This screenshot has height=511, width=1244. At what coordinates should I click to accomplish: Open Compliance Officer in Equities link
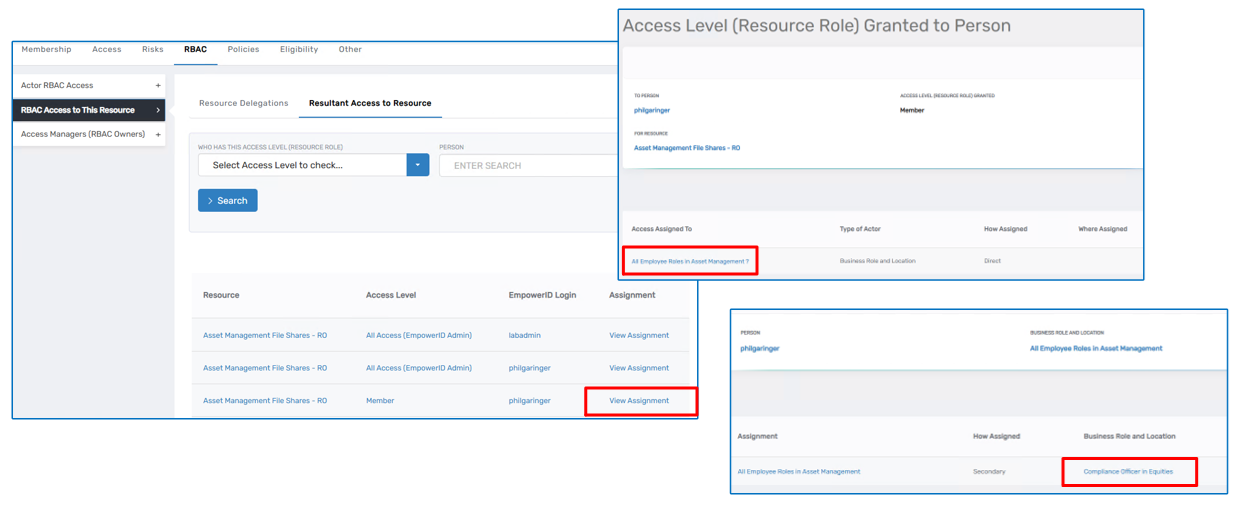click(x=1128, y=472)
